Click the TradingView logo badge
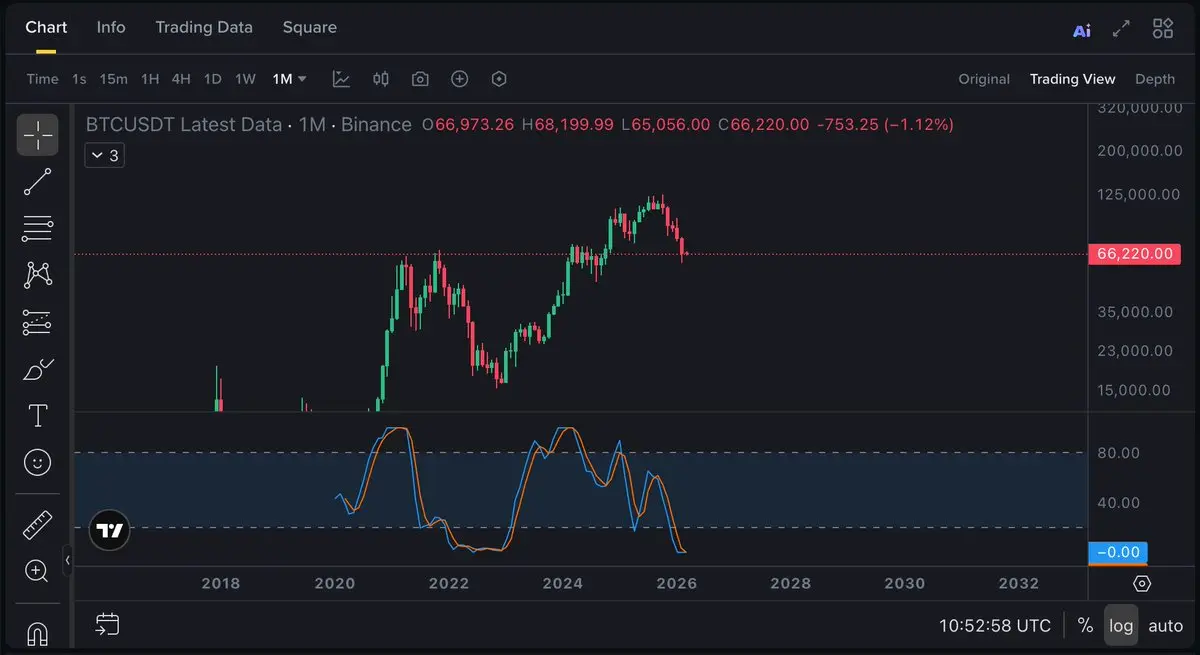The image size is (1200, 655). click(x=109, y=530)
